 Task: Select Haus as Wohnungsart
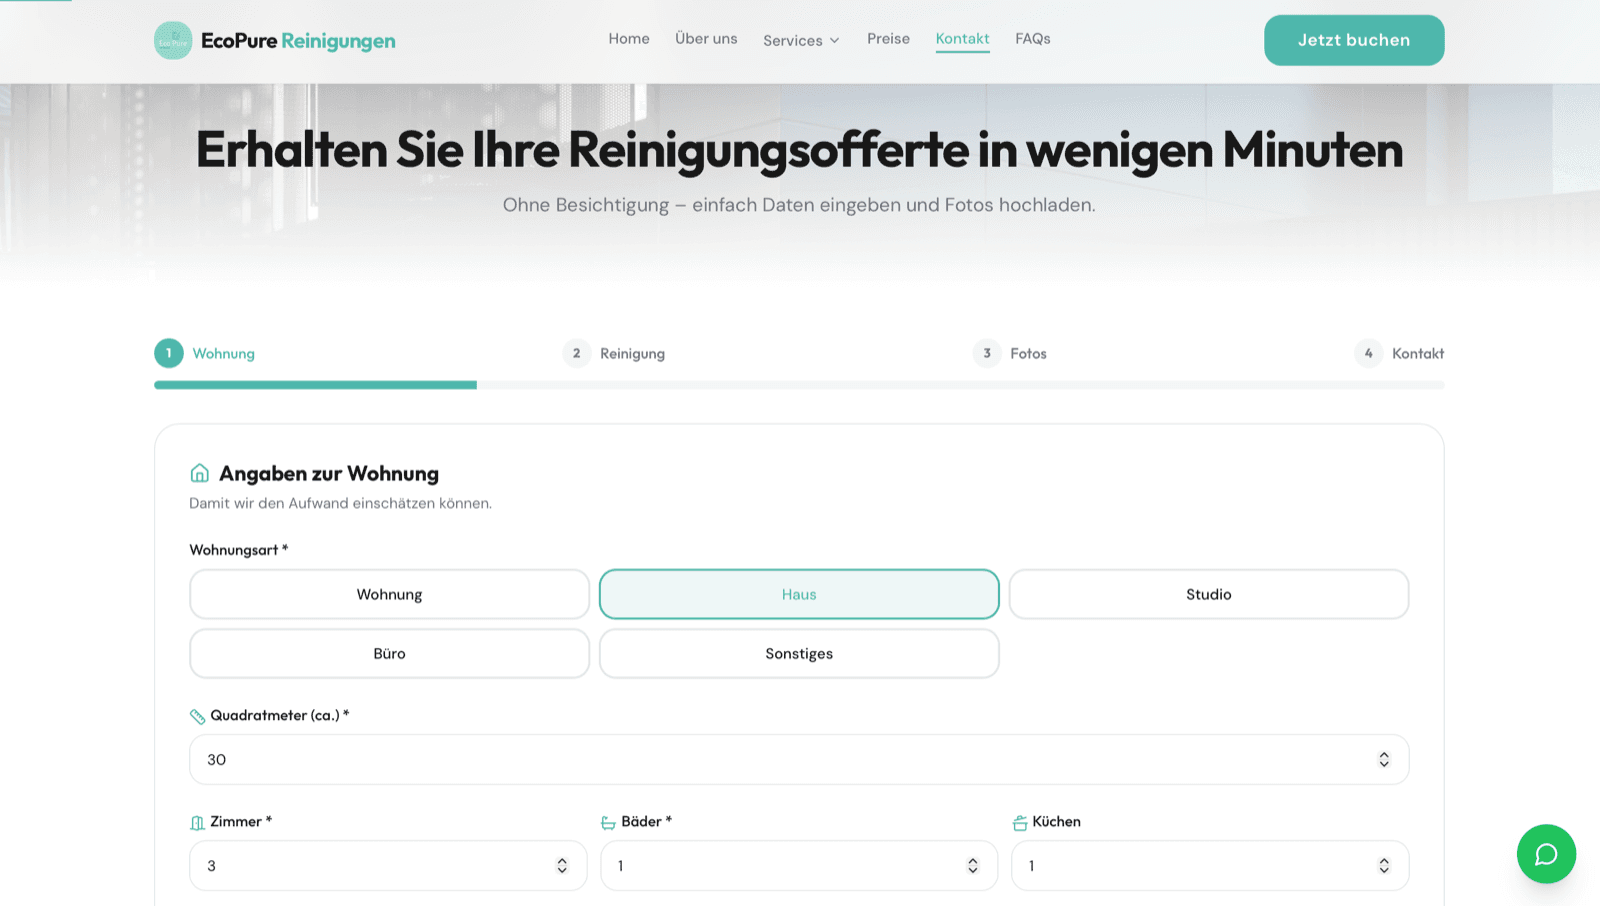[799, 594]
